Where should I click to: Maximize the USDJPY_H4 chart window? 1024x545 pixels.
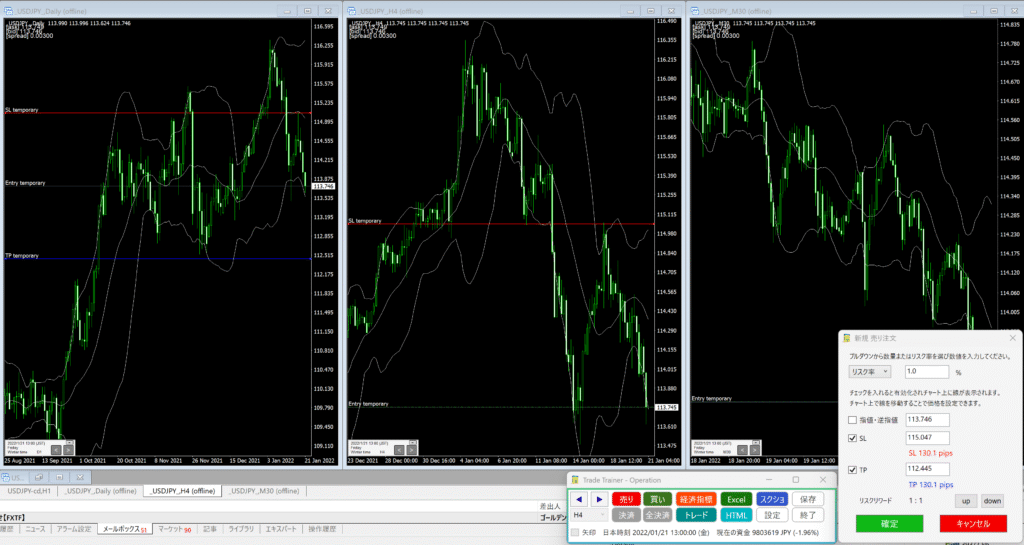coord(650,11)
